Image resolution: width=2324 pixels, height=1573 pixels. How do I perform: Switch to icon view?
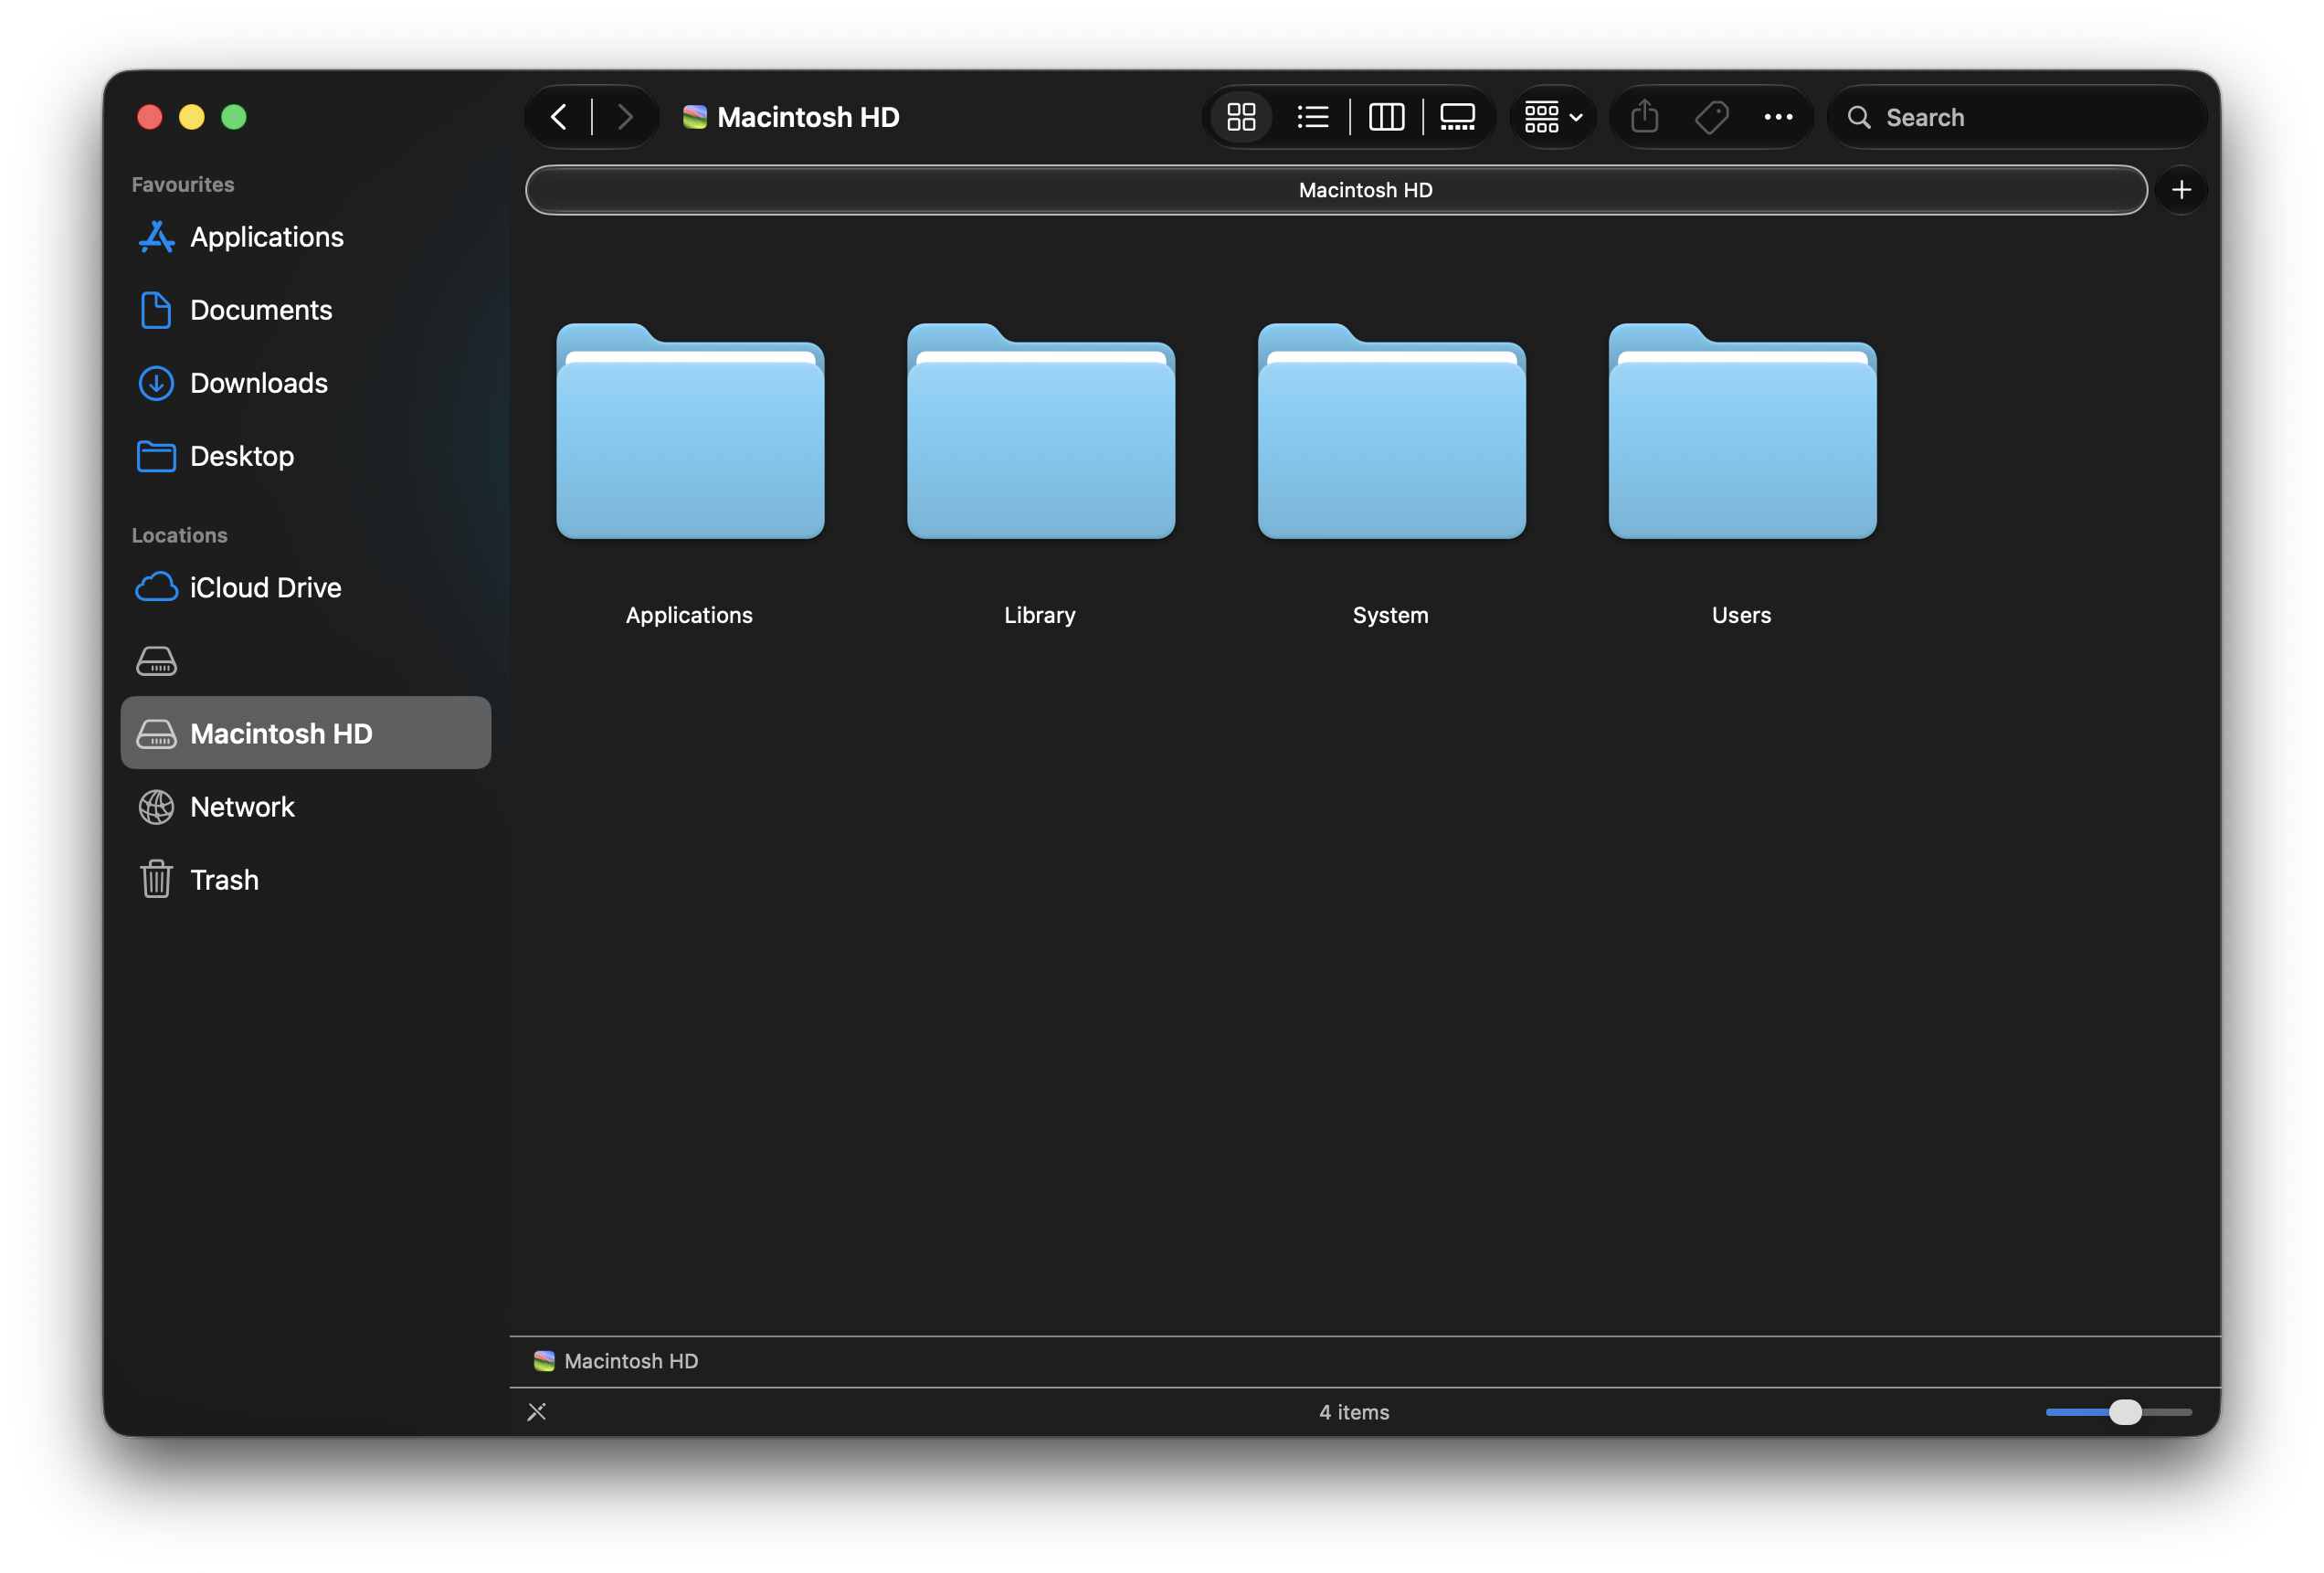coord(1241,117)
